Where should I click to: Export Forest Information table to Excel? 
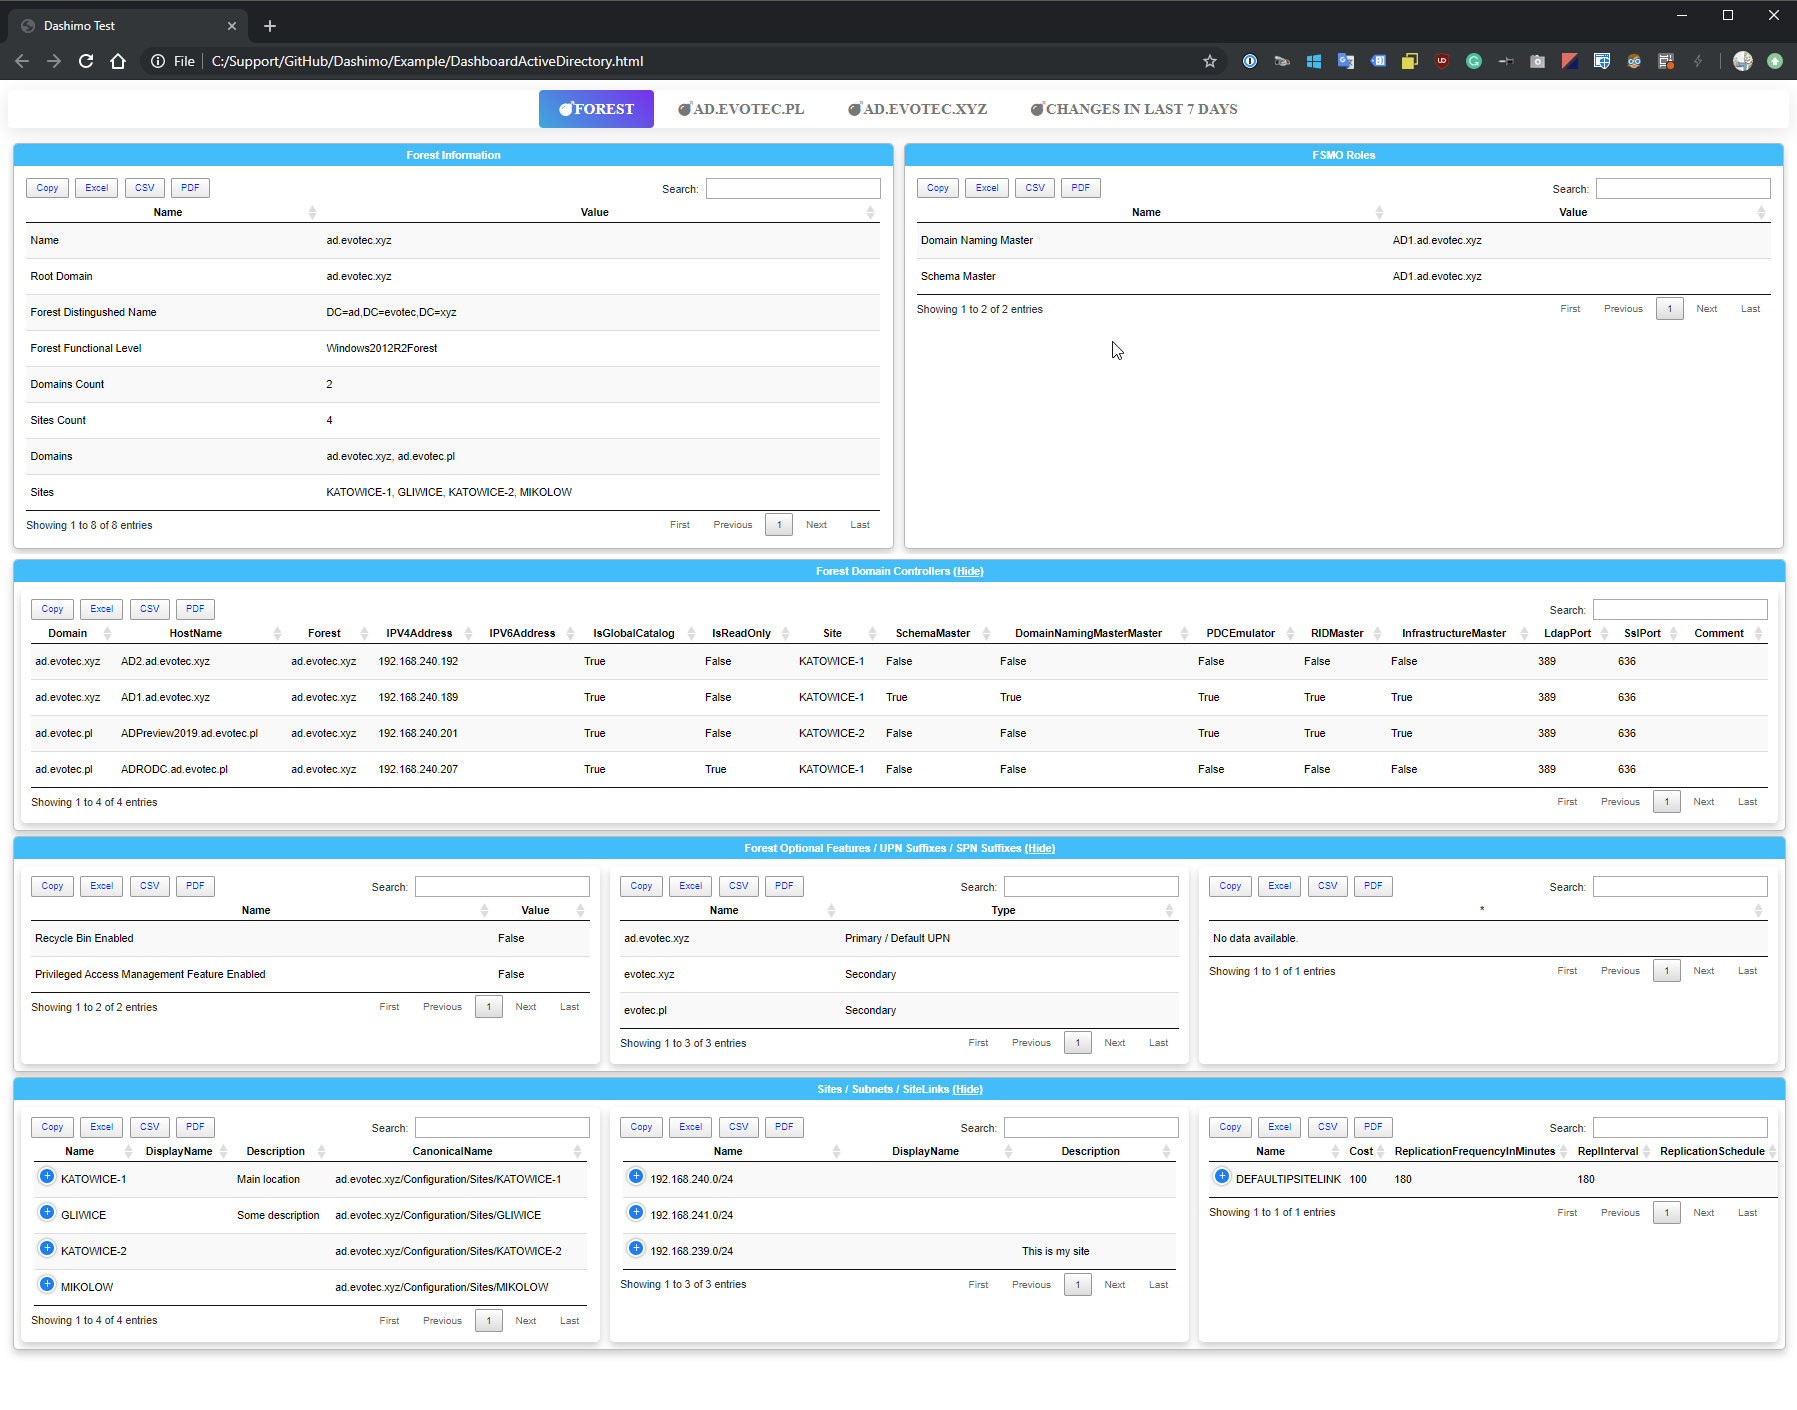[97, 188]
